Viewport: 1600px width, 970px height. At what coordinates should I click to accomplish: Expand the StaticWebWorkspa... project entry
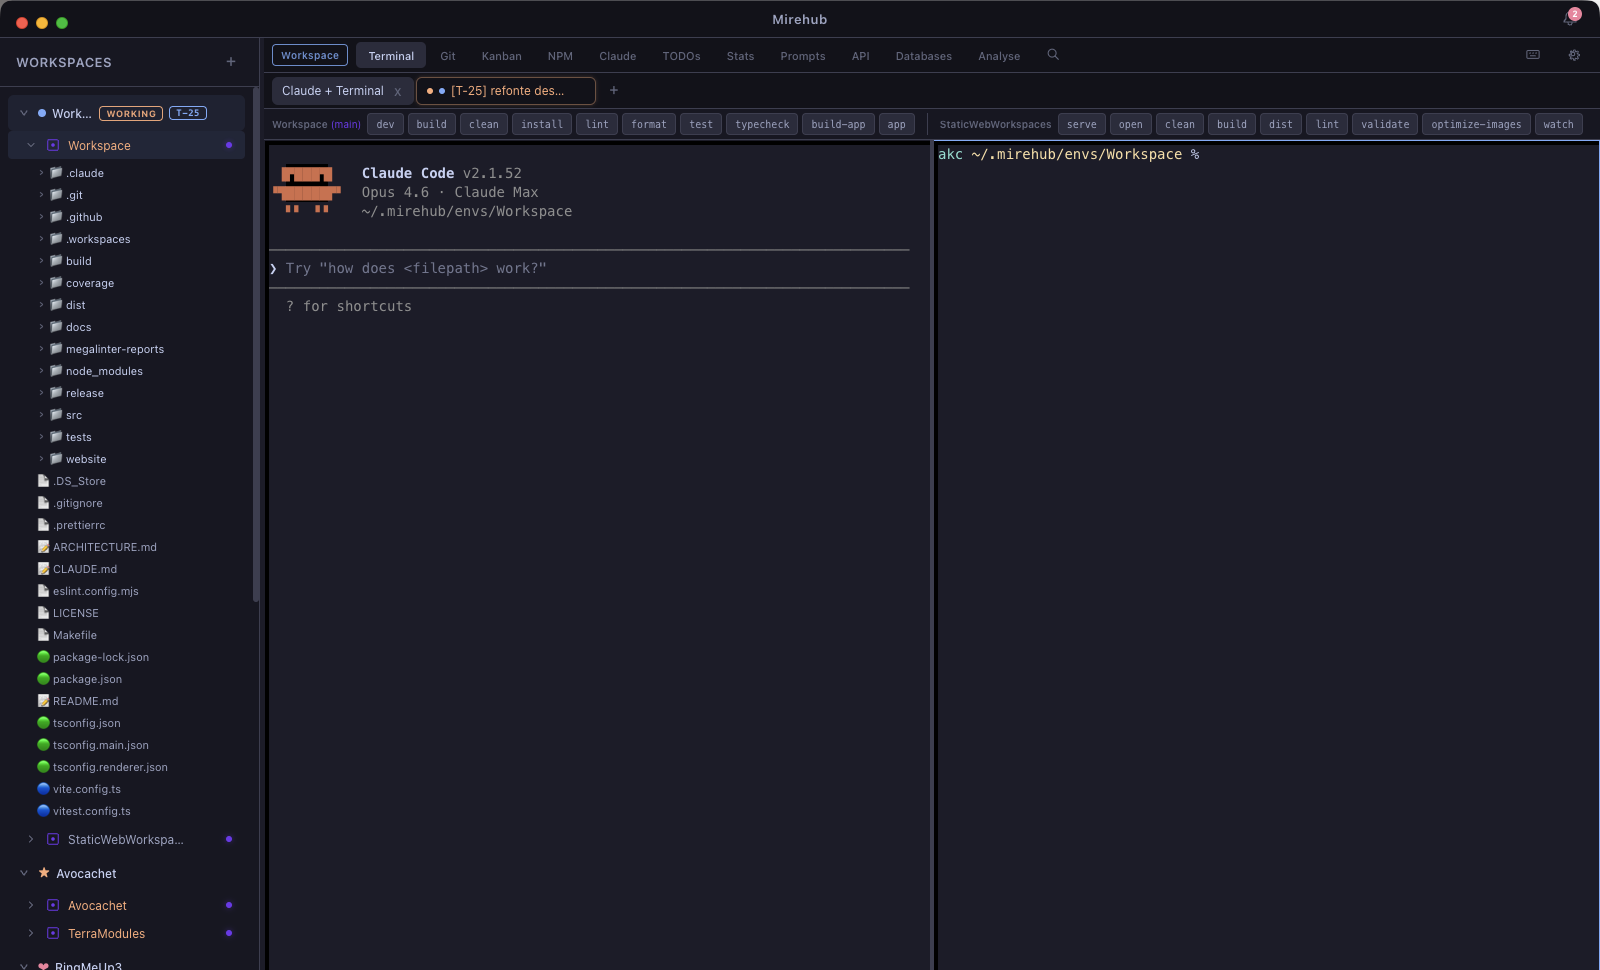click(x=29, y=839)
